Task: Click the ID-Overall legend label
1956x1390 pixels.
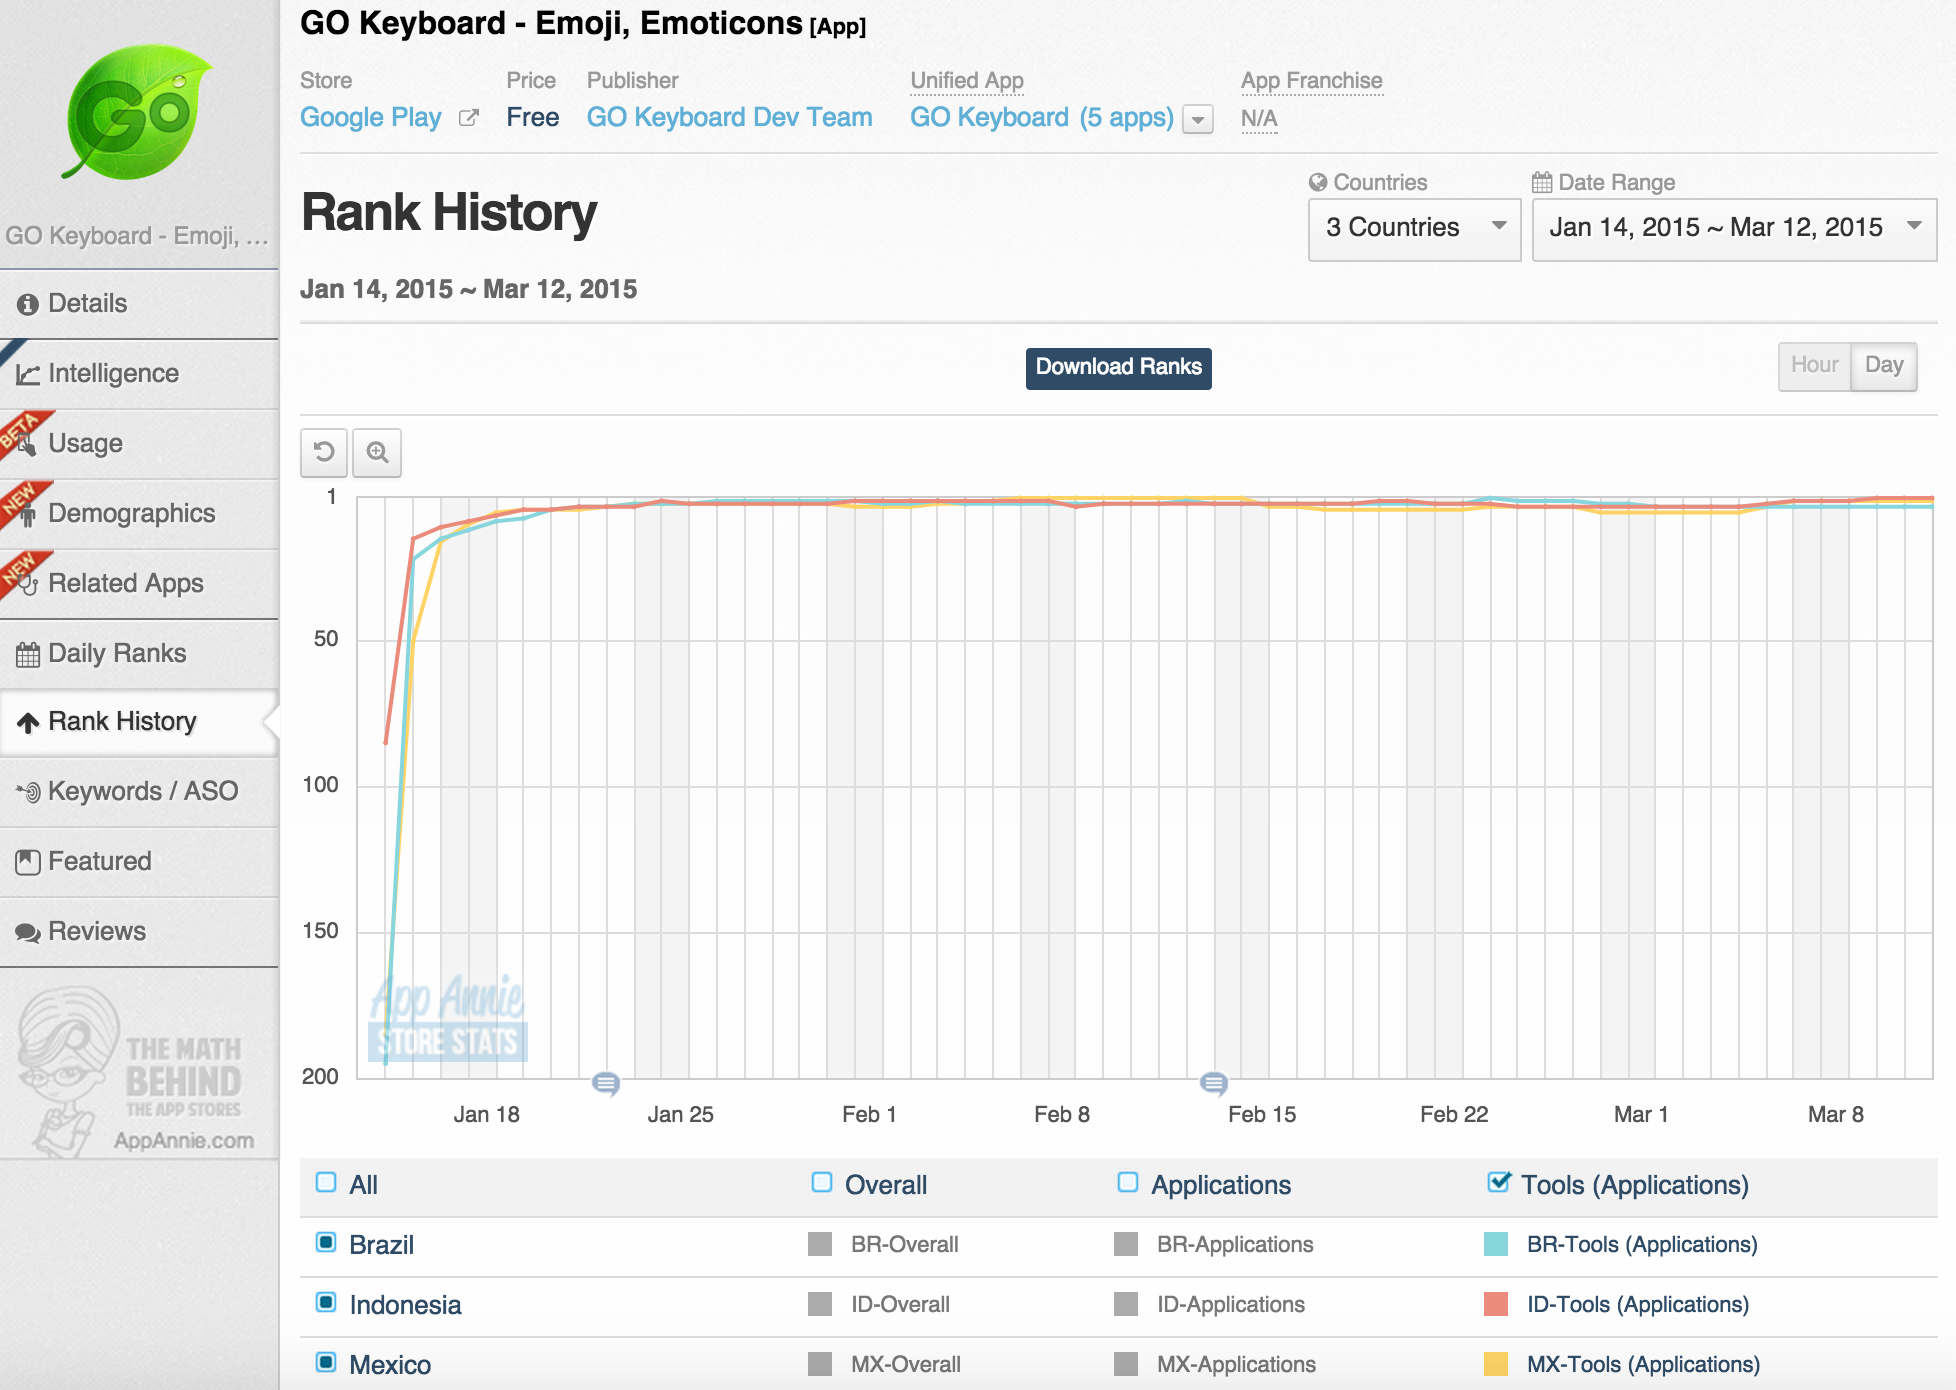Action: 900,1305
